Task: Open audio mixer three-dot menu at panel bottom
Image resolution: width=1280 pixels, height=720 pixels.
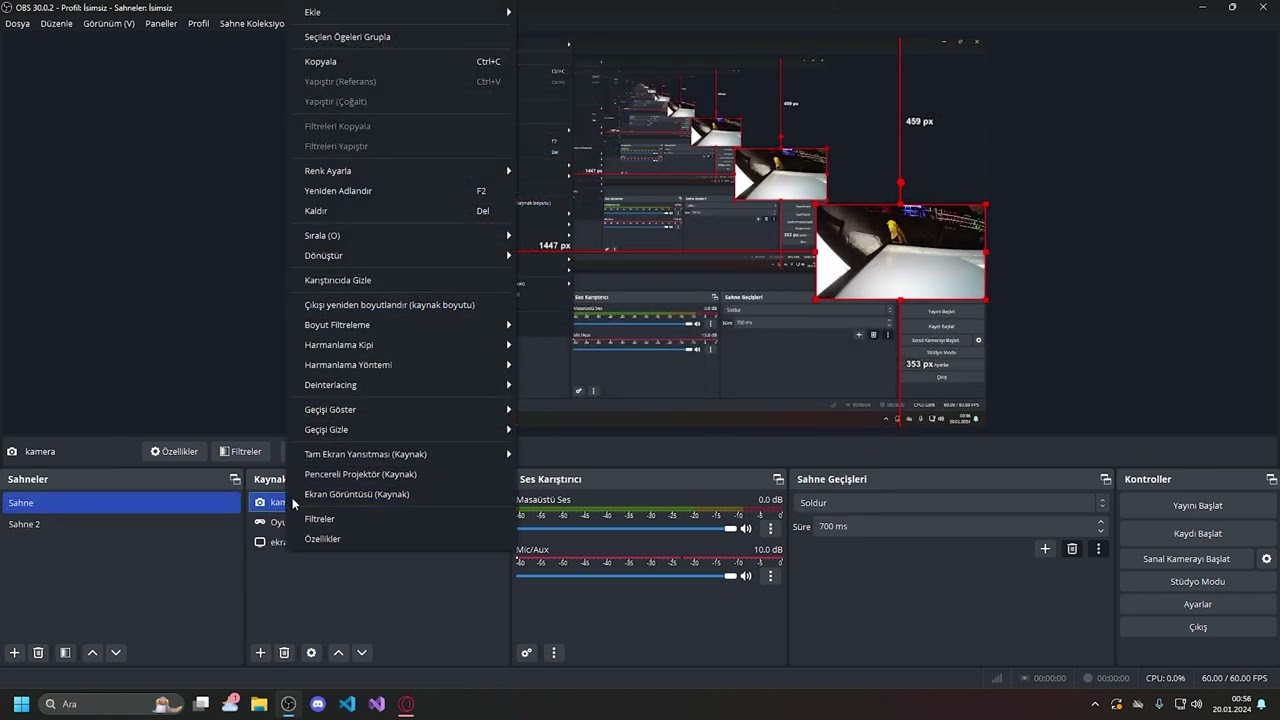Action: coord(553,653)
